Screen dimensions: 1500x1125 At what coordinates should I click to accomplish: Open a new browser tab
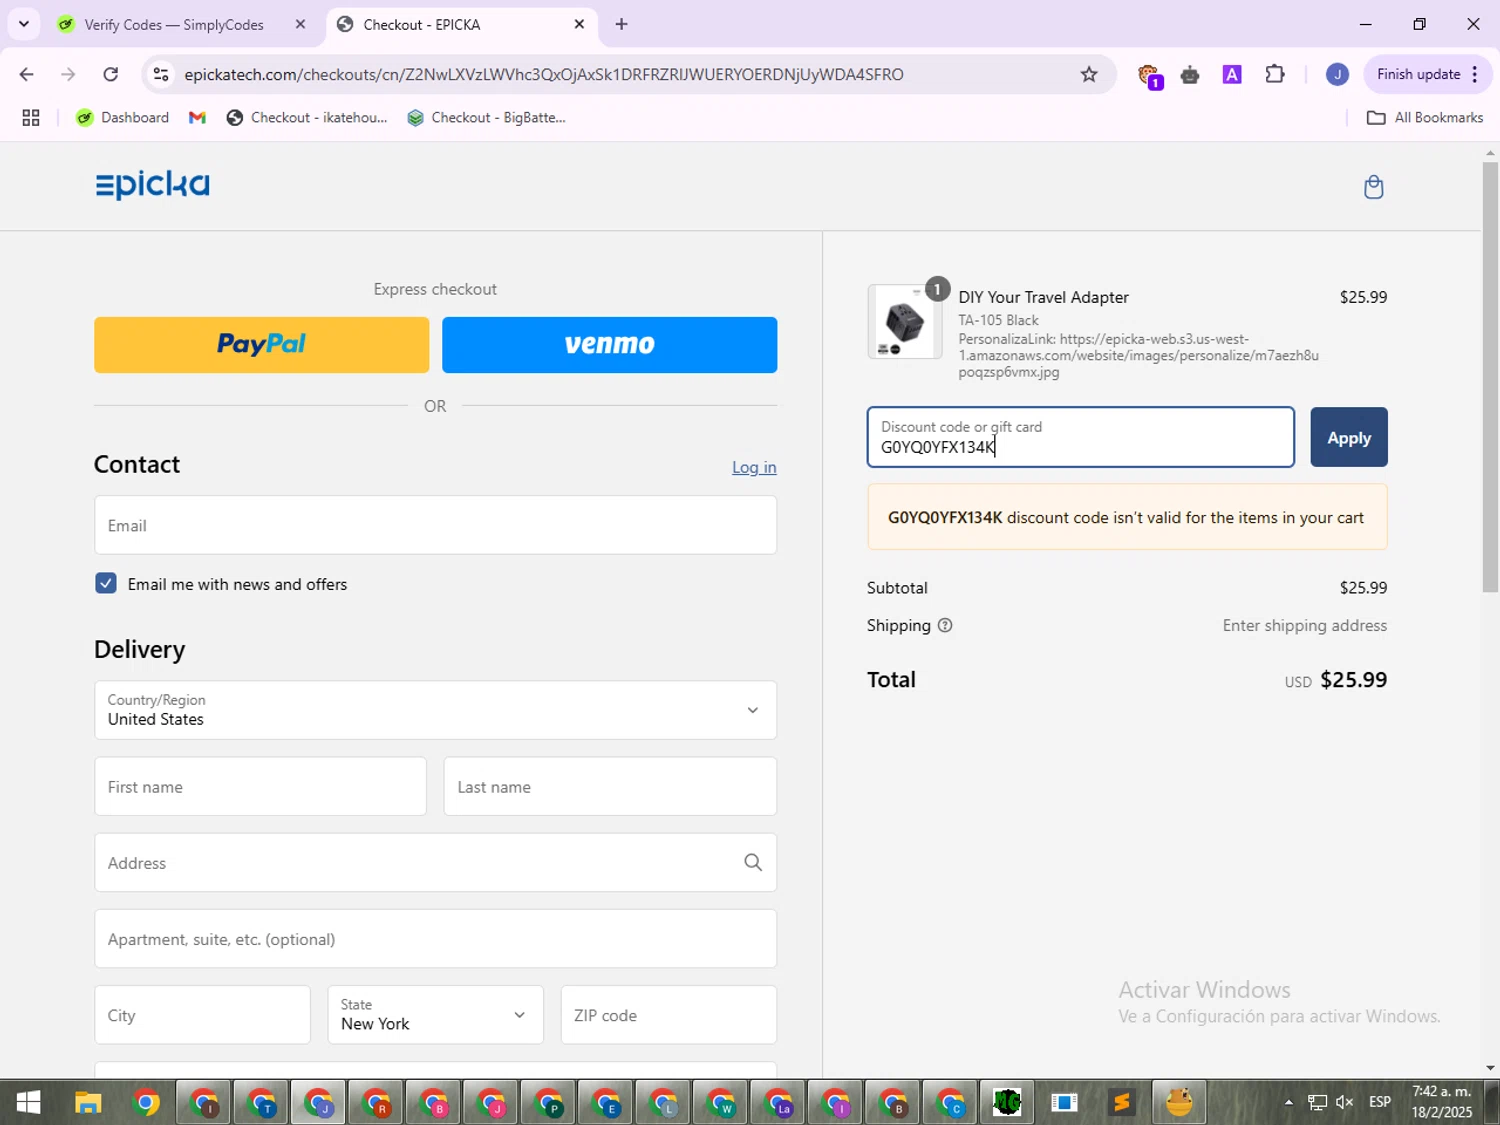tap(622, 24)
